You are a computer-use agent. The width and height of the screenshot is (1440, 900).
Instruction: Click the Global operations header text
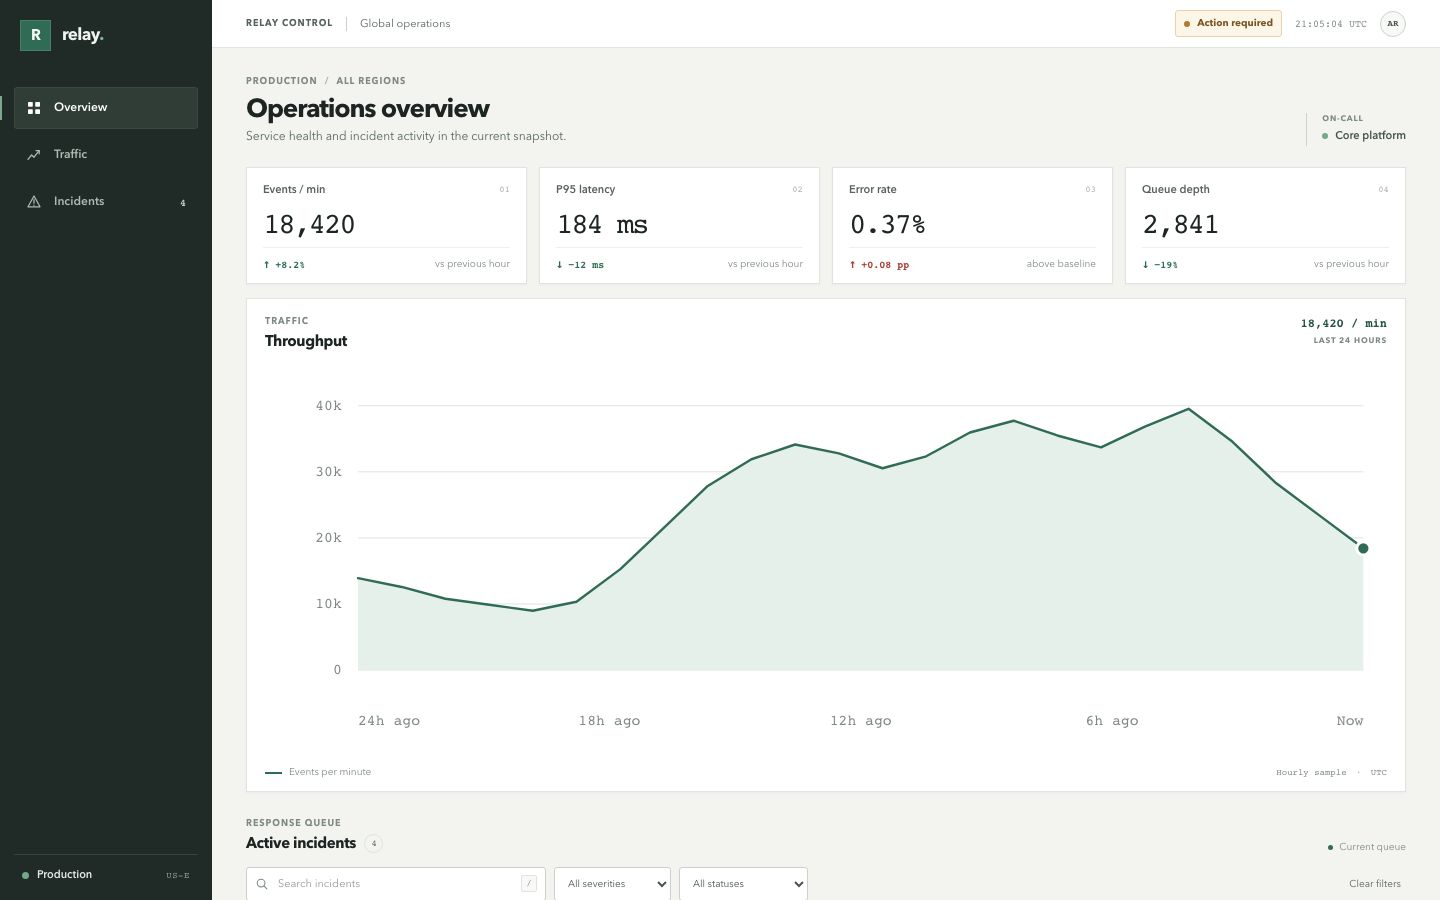coord(405,24)
